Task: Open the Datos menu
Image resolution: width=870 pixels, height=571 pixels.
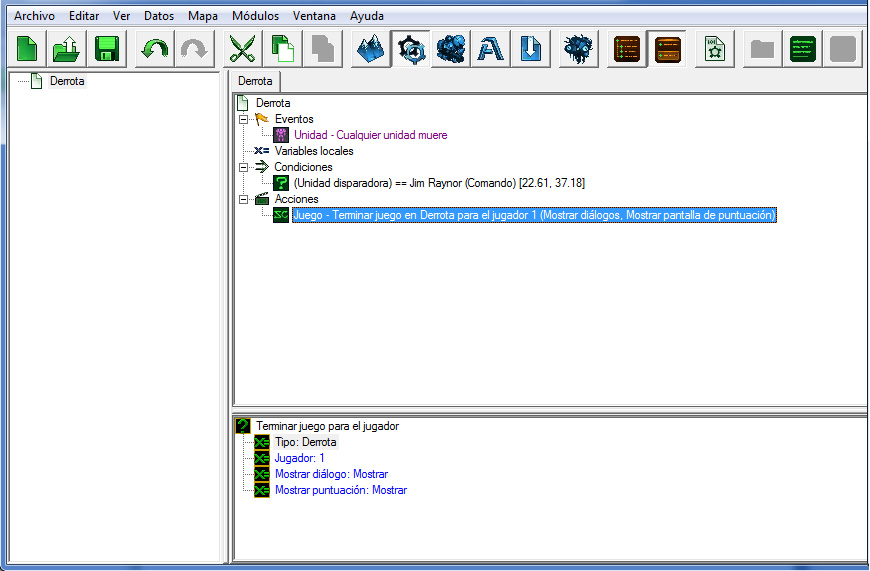Action: (x=159, y=16)
